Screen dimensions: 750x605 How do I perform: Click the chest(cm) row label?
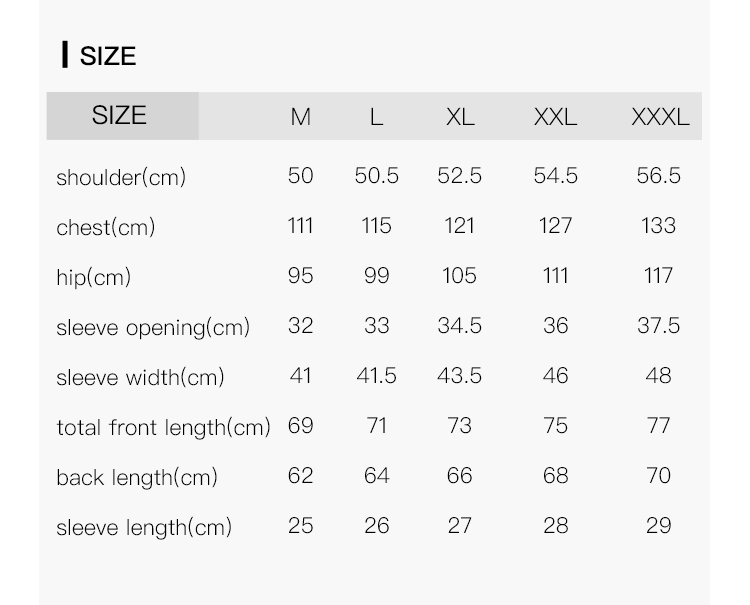pyautogui.click(x=106, y=228)
